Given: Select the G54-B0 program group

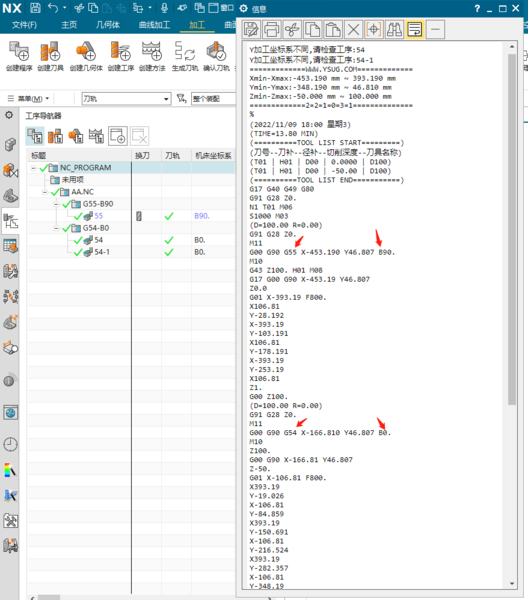Looking at the screenshot, I should (x=96, y=228).
